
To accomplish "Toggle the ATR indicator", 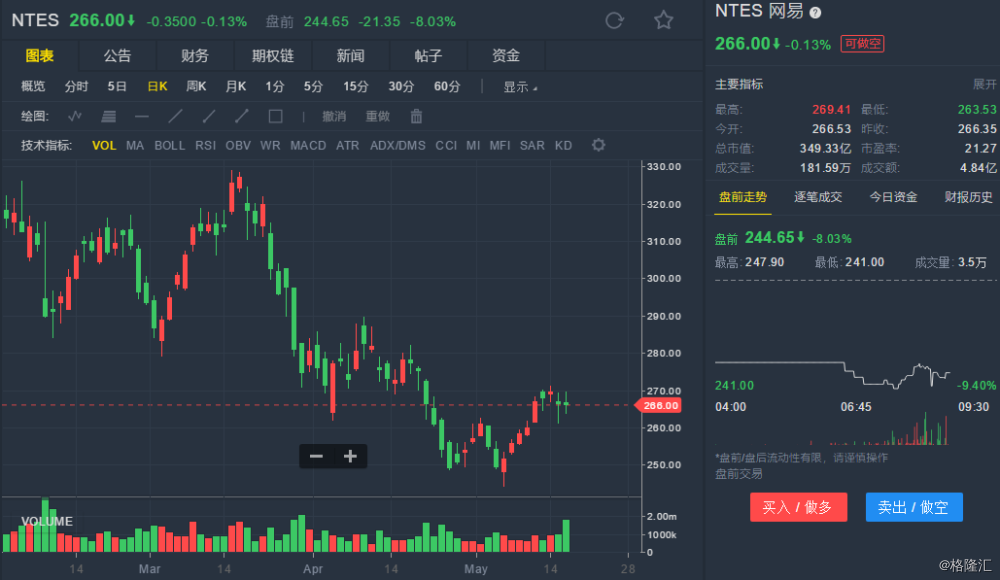I will tap(348, 145).
